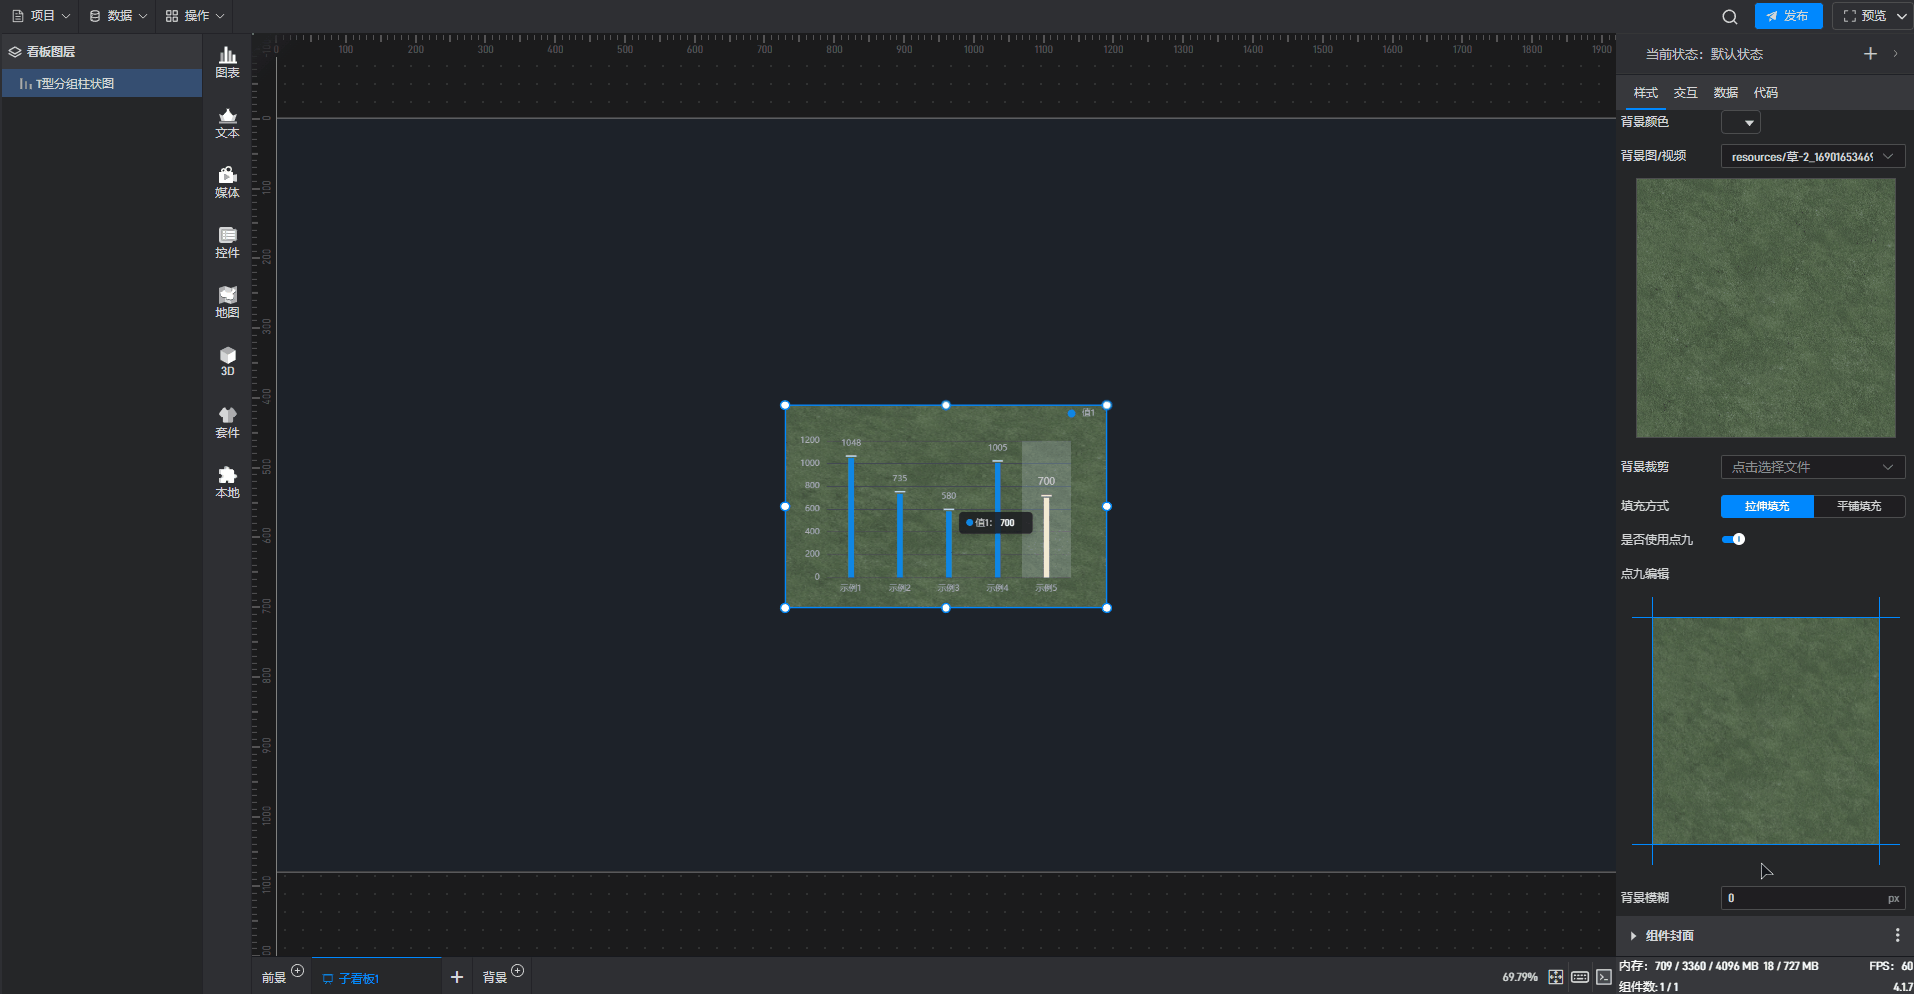1914x994 pixels.
Task: Open the 3D components panel
Action: pyautogui.click(x=227, y=361)
